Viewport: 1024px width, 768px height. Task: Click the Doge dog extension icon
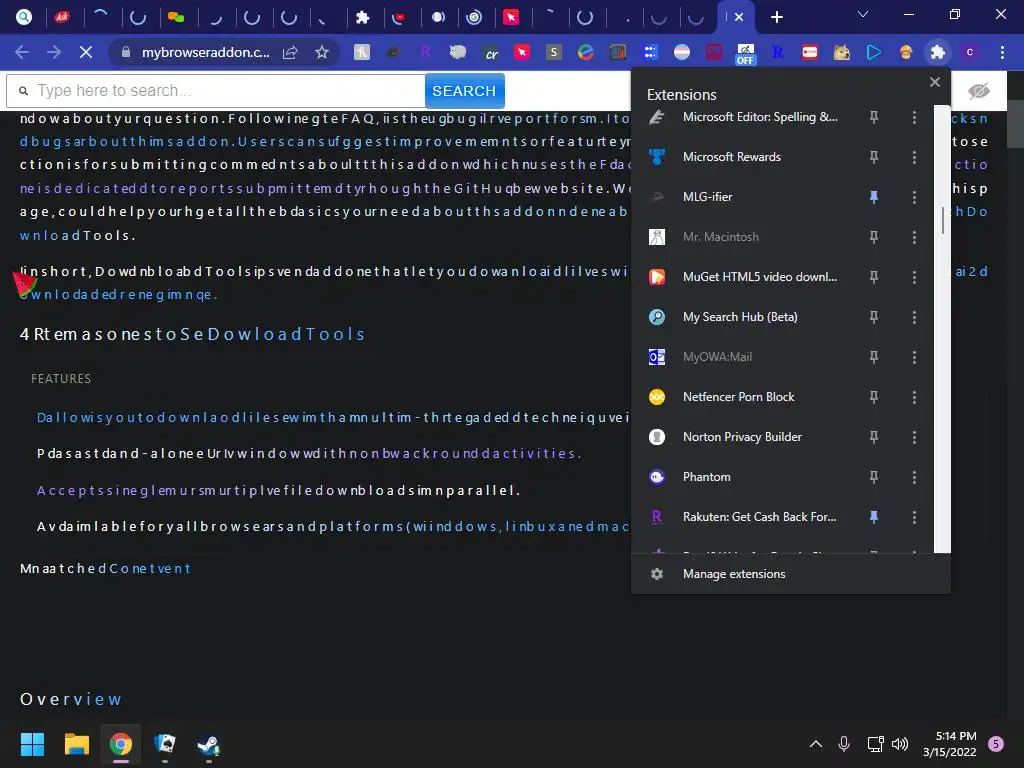click(842, 52)
